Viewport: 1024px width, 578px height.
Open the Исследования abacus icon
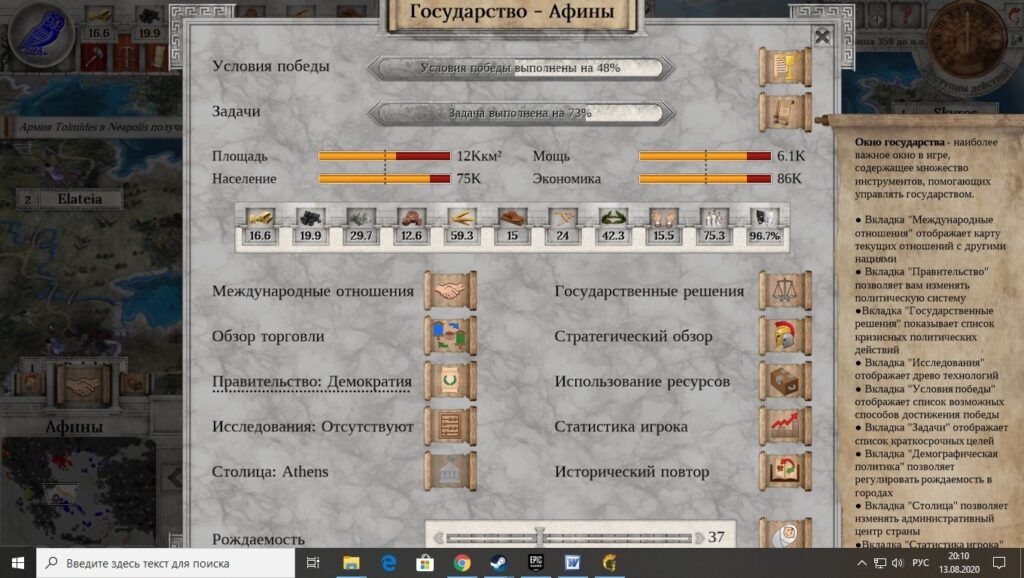[450, 426]
